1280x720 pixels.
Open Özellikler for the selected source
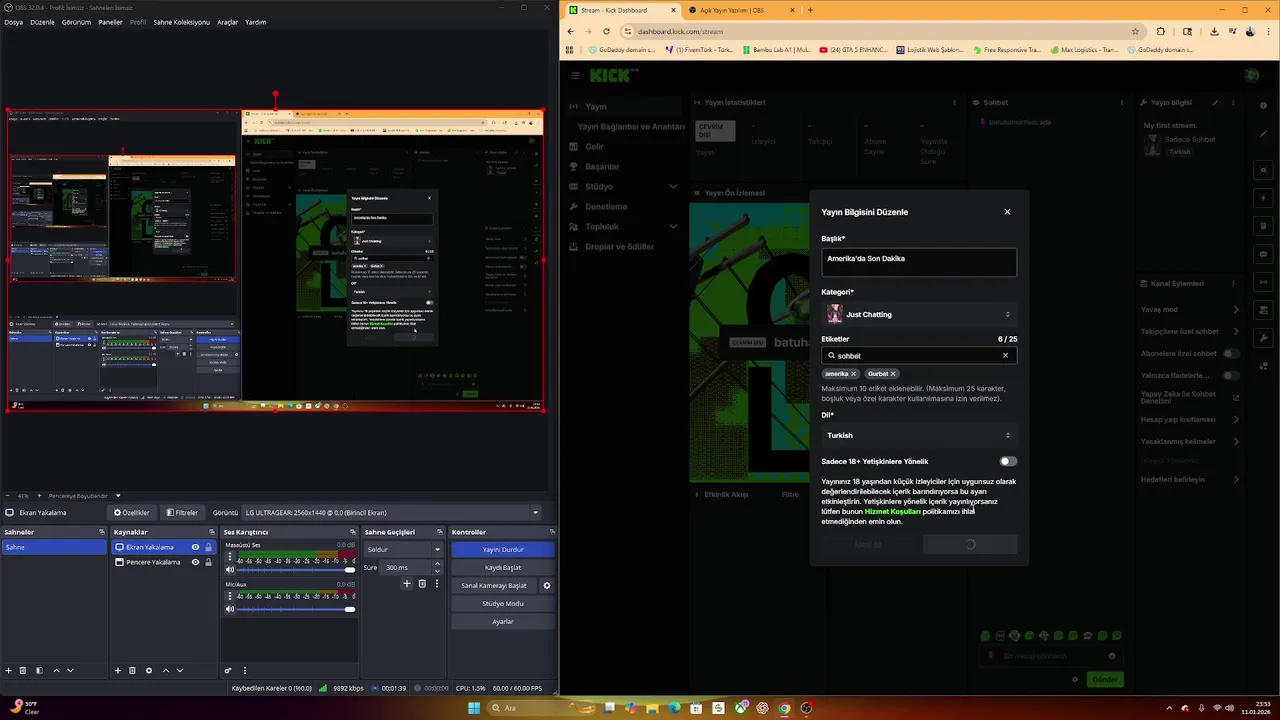pos(132,513)
